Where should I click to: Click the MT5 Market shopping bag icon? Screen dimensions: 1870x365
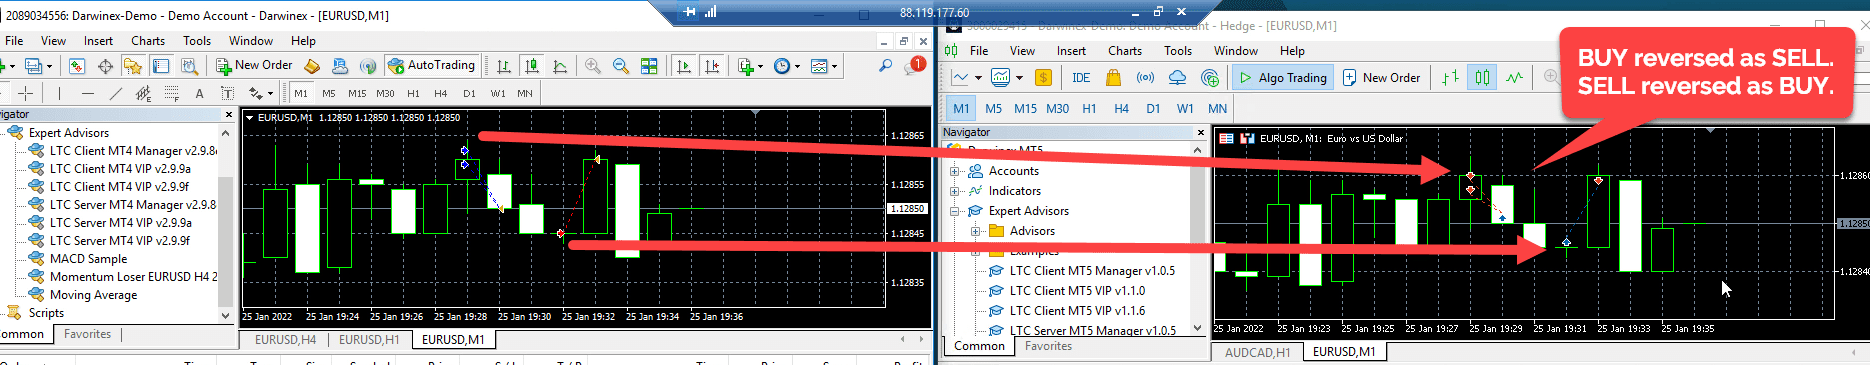(x=1113, y=77)
